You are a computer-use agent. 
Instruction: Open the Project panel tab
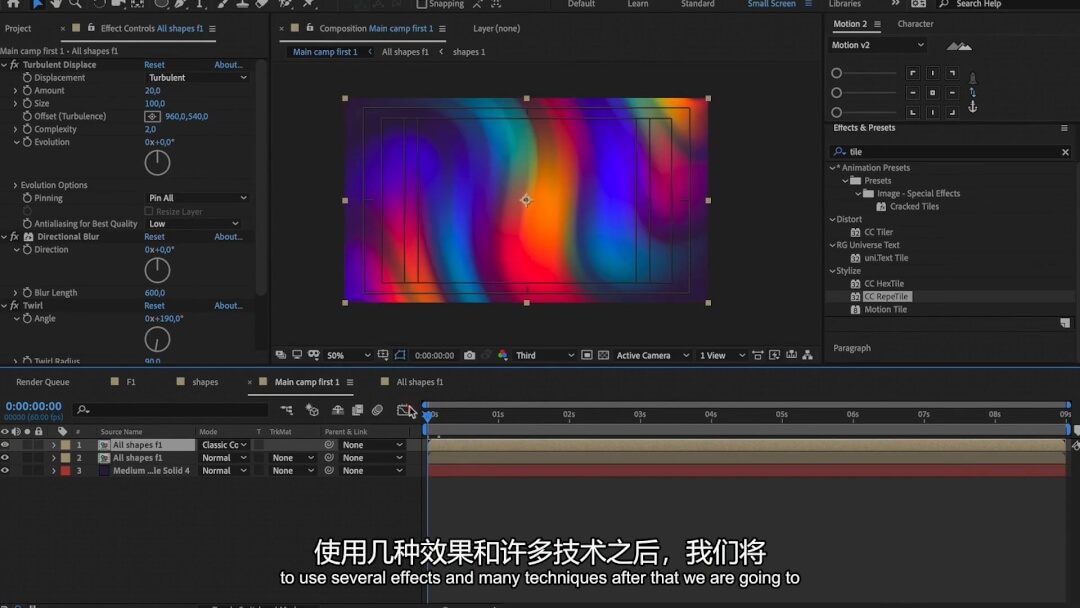tap(18, 29)
